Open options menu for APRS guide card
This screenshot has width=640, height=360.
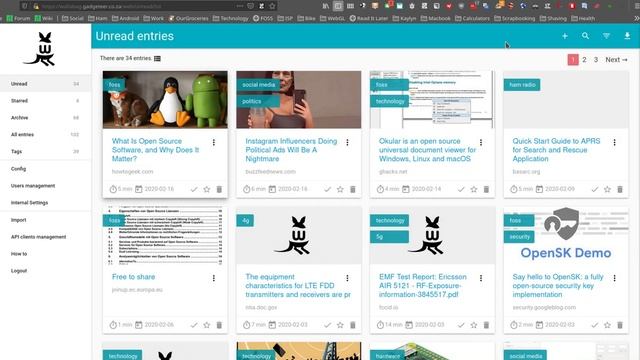coord(614,142)
